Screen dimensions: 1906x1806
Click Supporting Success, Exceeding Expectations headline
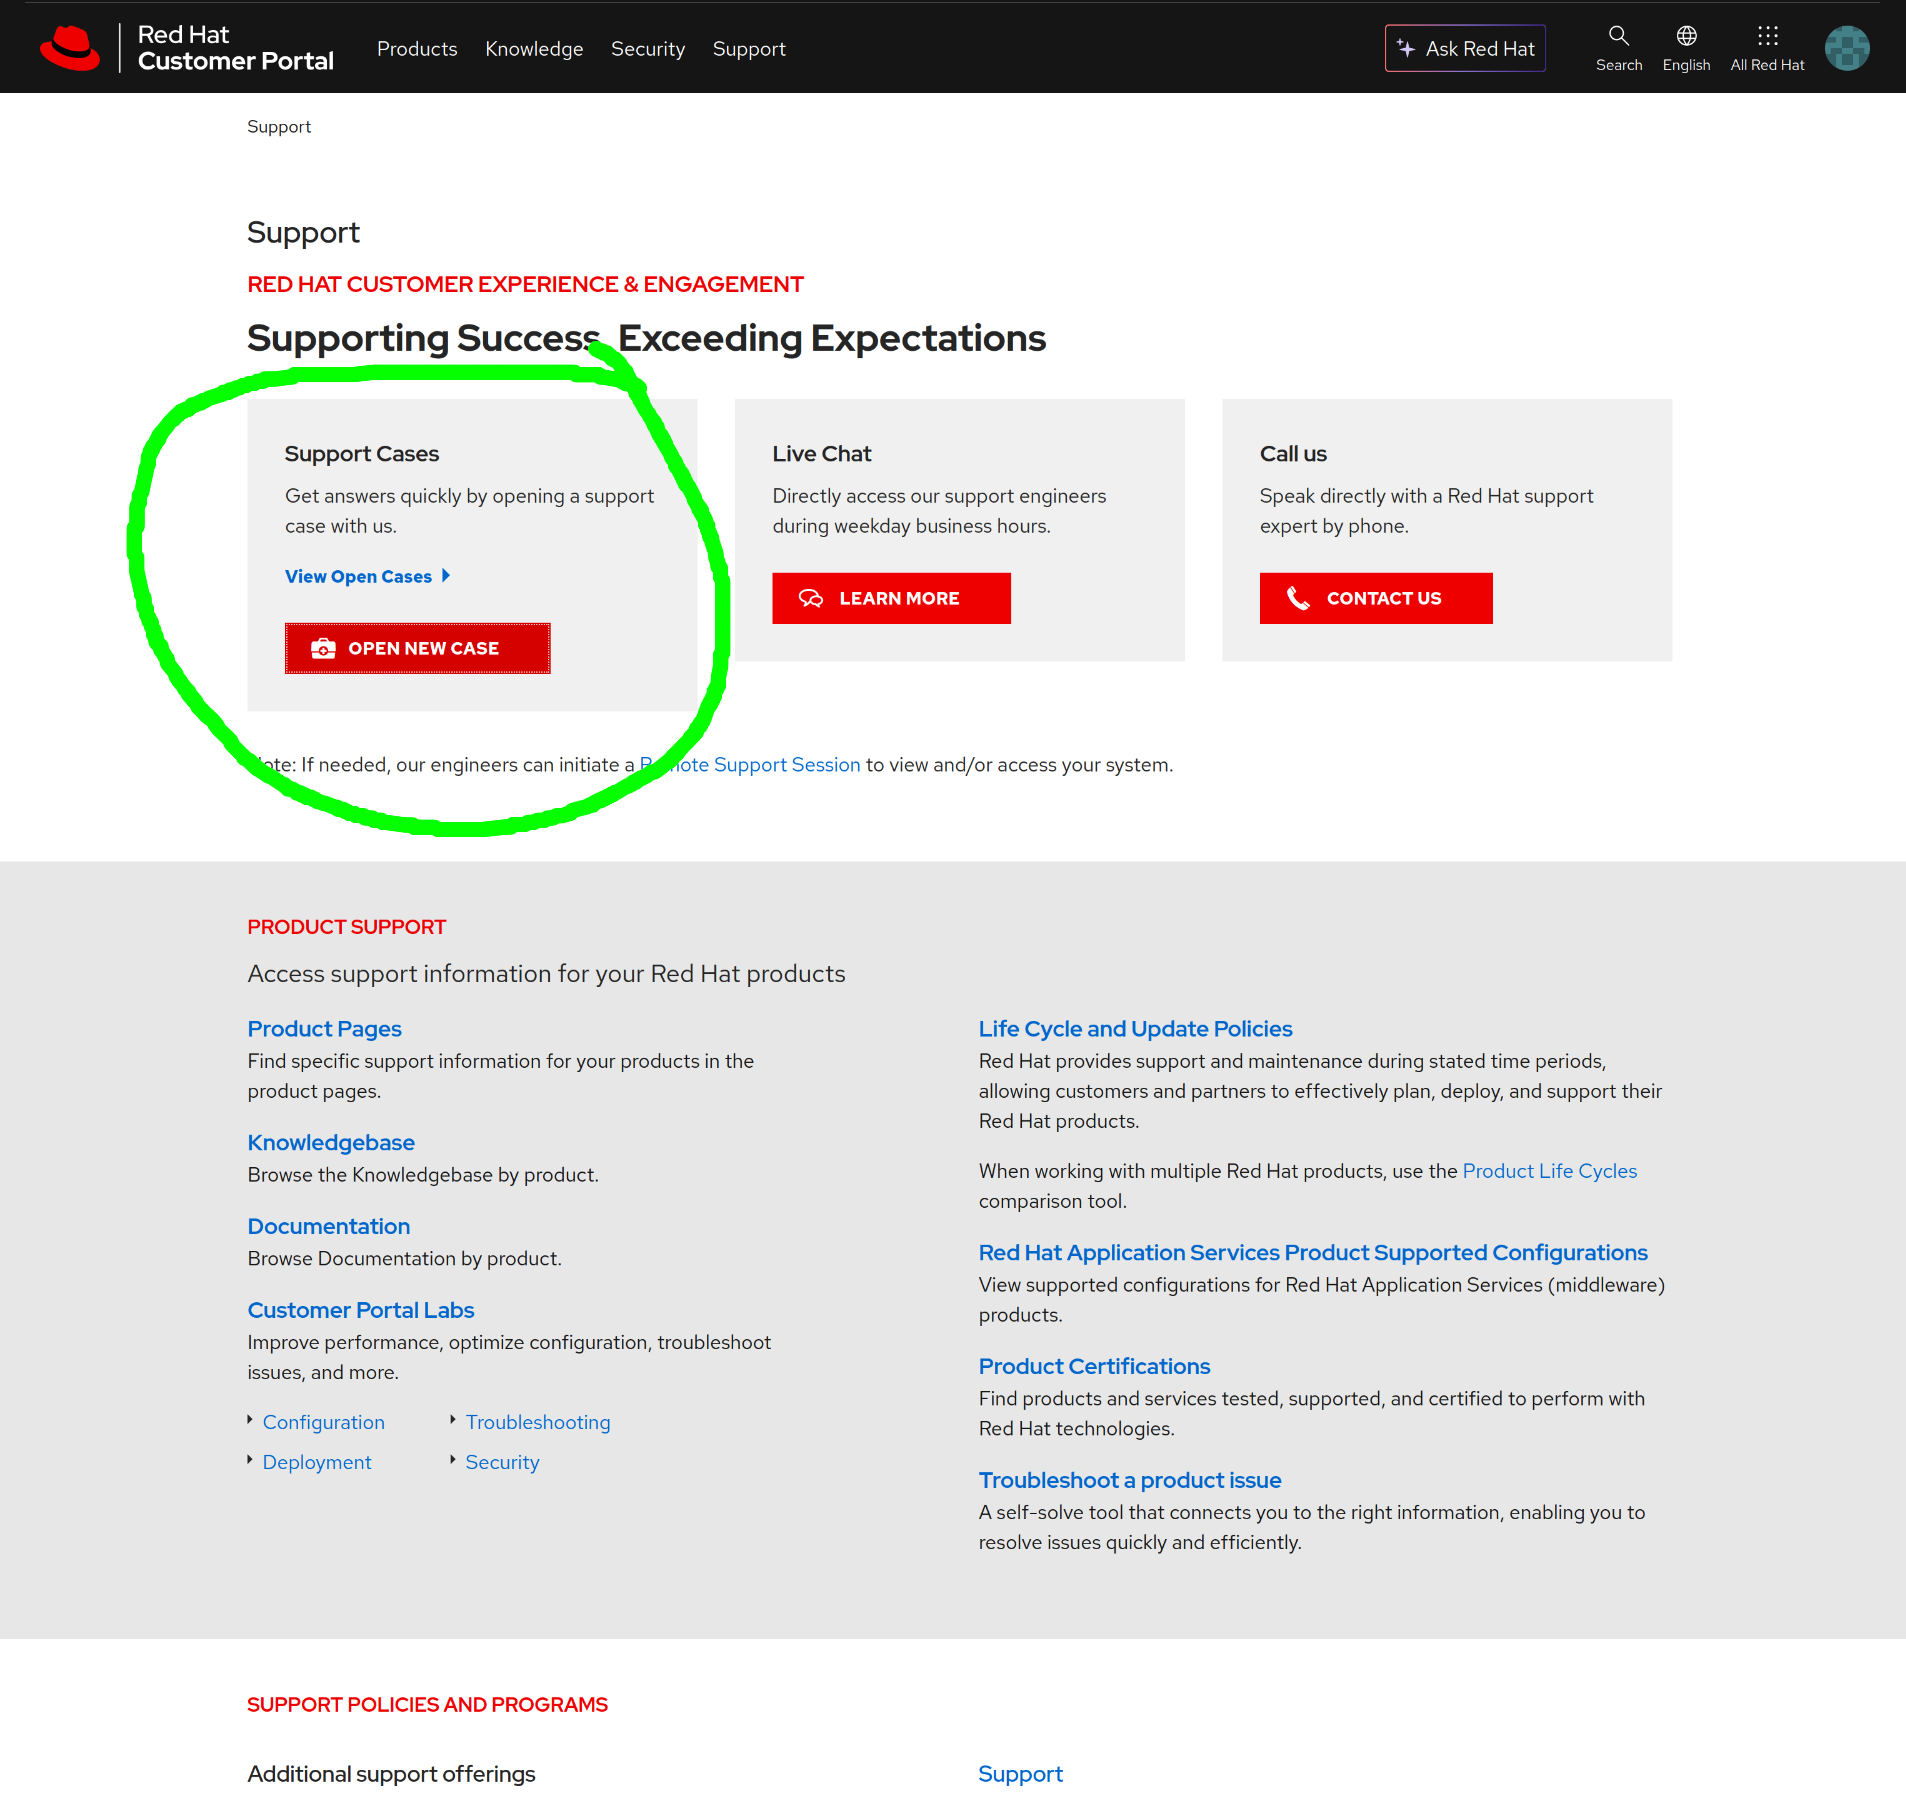(x=647, y=339)
